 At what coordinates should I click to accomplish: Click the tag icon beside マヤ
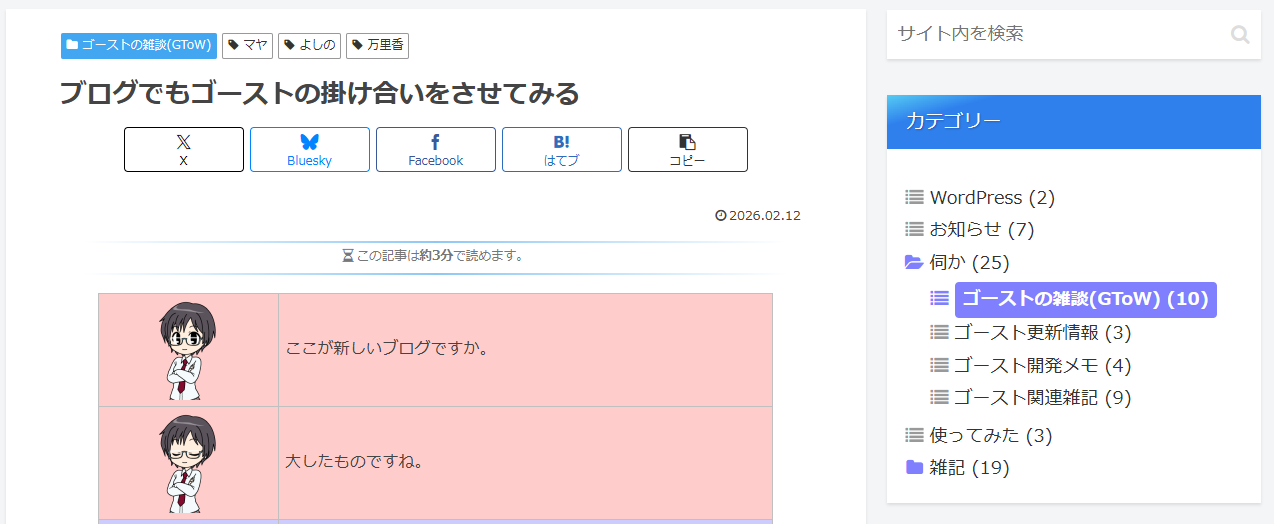click(234, 45)
